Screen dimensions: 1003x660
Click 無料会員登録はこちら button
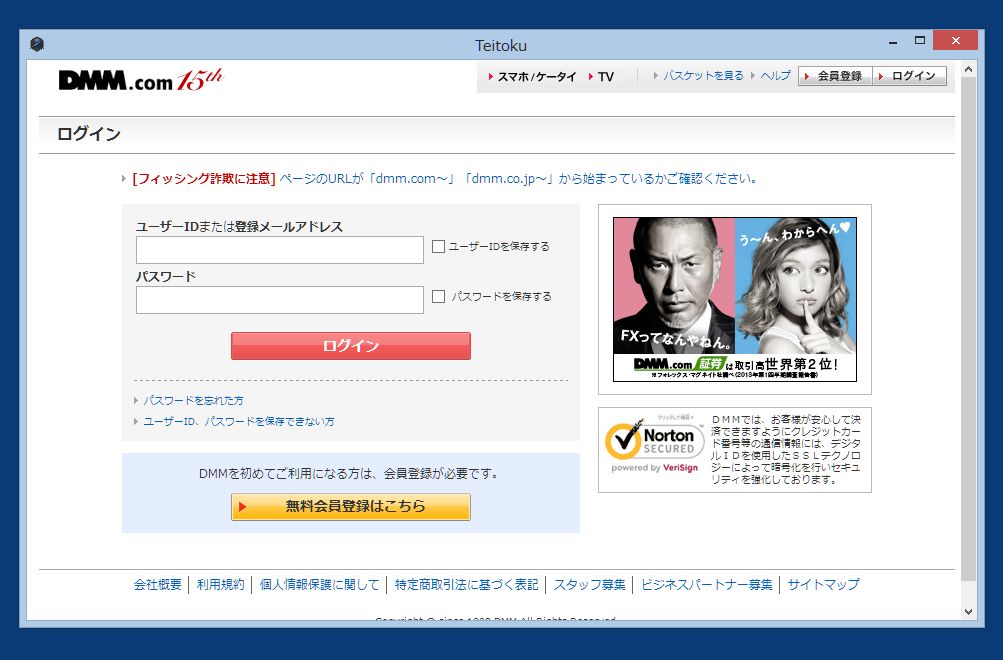click(x=351, y=507)
